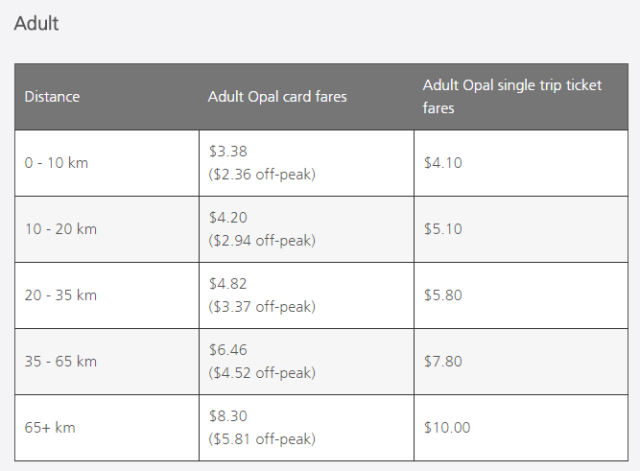Select the Distance column header
Image resolution: width=640 pixels, height=471 pixels.
52,97
